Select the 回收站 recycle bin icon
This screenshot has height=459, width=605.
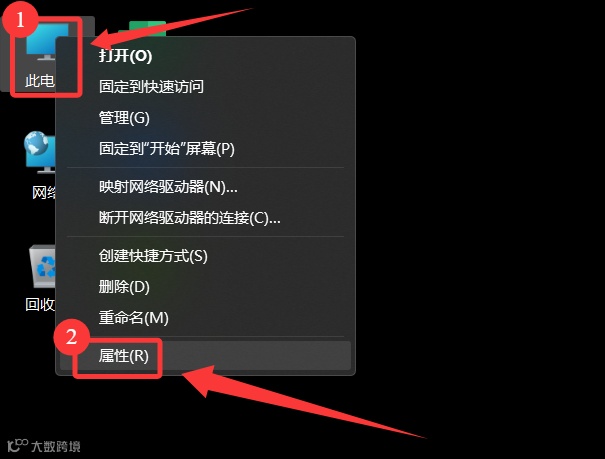point(42,266)
